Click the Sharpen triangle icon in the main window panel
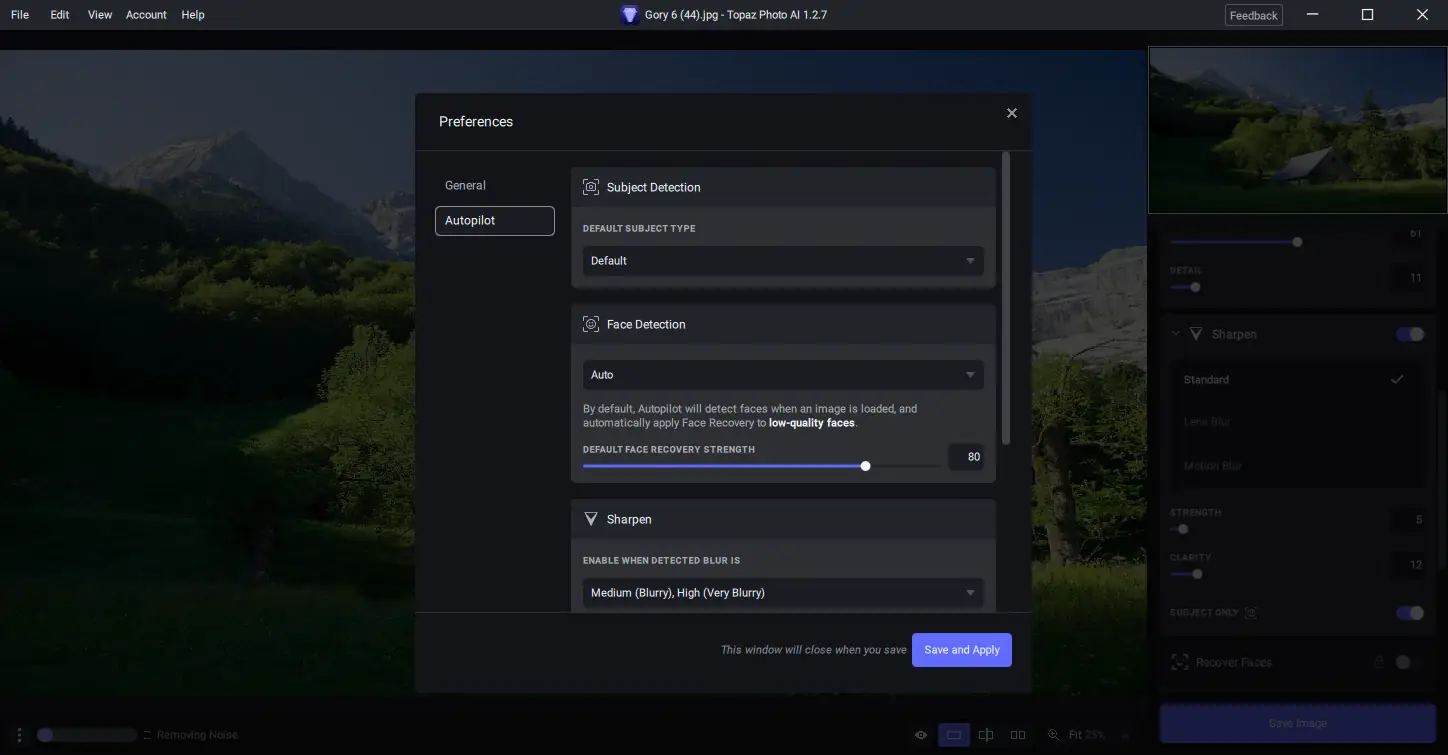Viewport: 1448px width, 755px height. point(1196,334)
